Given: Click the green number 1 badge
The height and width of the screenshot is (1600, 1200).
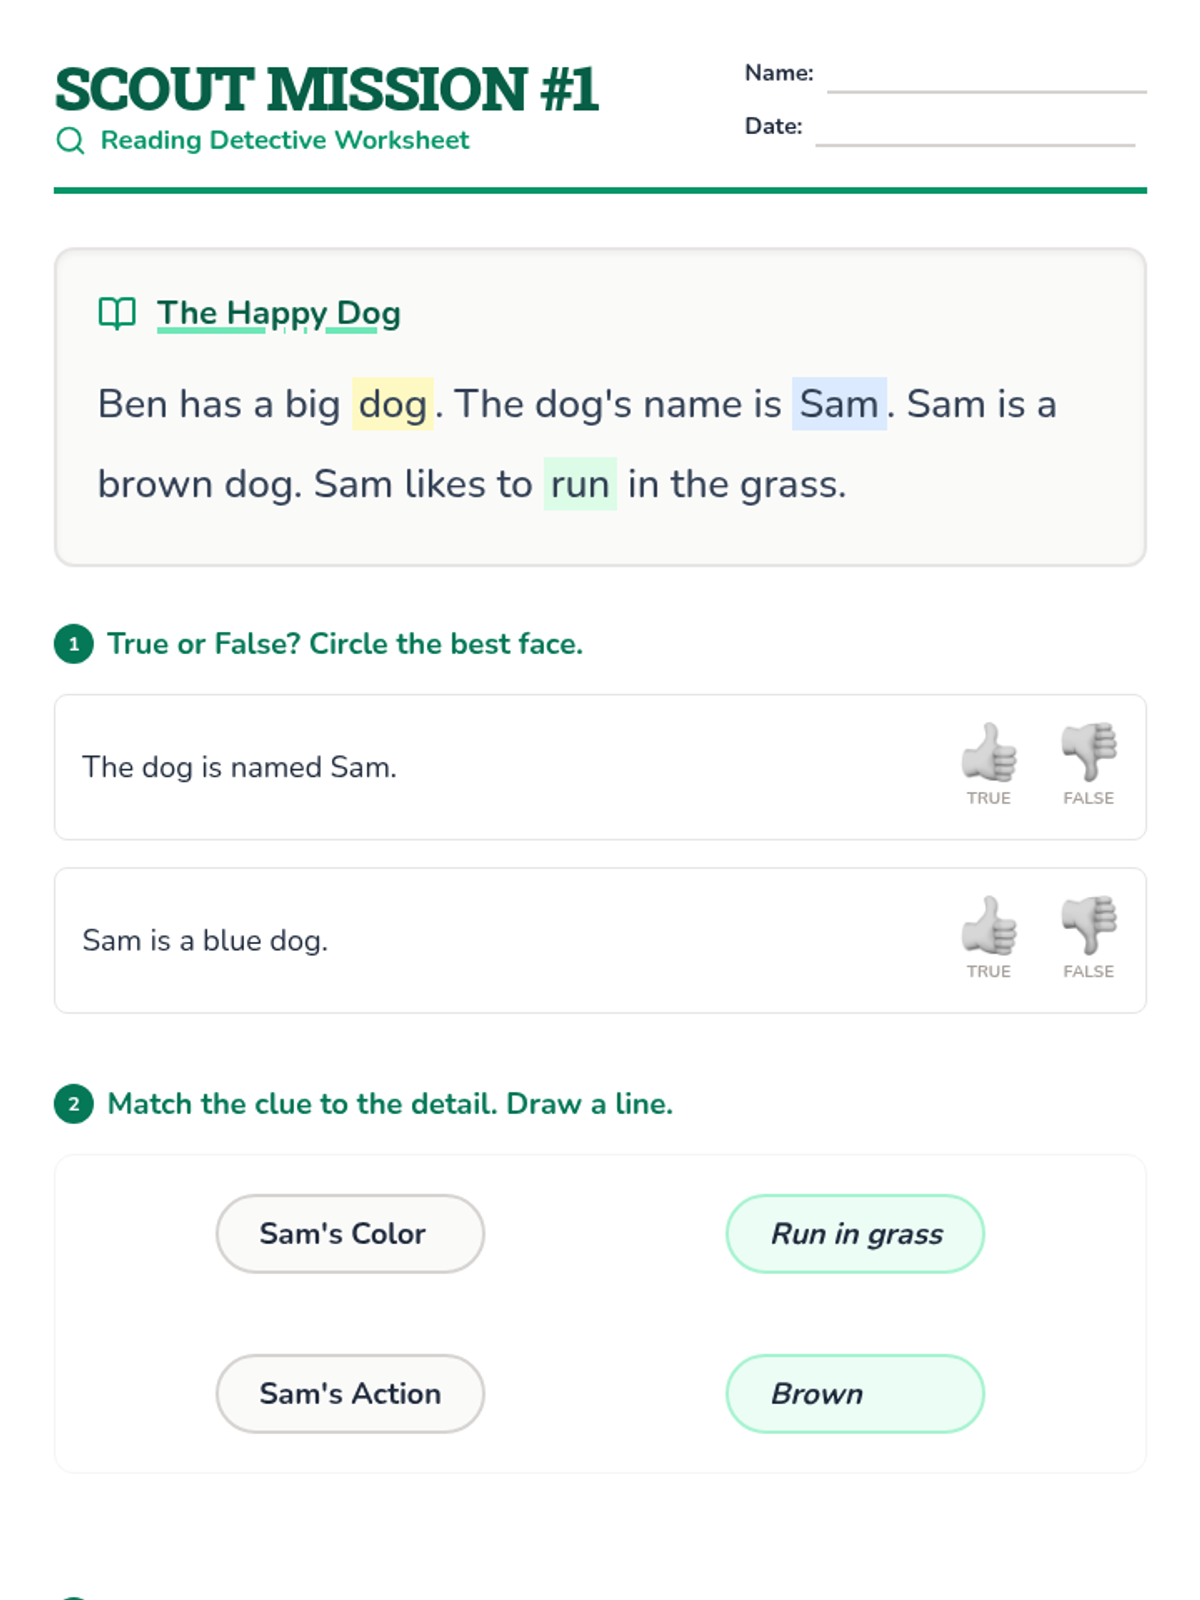Looking at the screenshot, I should pos(74,644).
